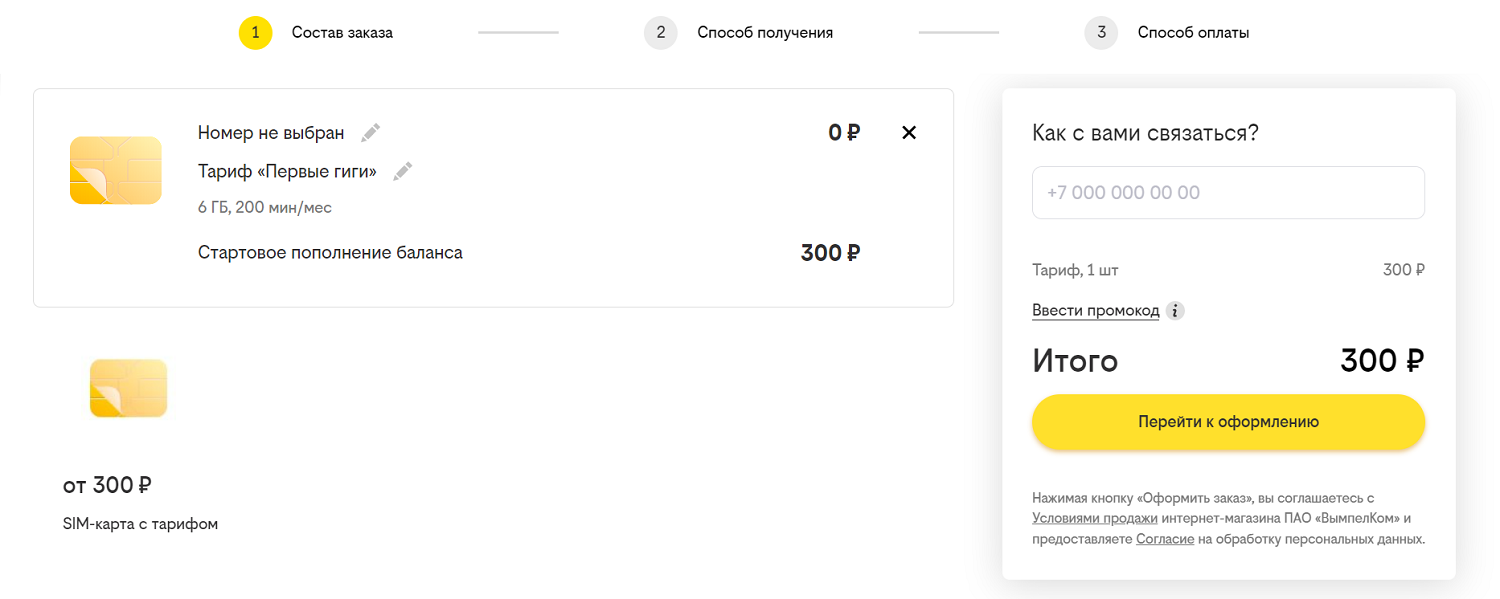Edit tariff «Первые гиги» with the pencil icon
The width and height of the screenshot is (1500, 599).
(402, 172)
